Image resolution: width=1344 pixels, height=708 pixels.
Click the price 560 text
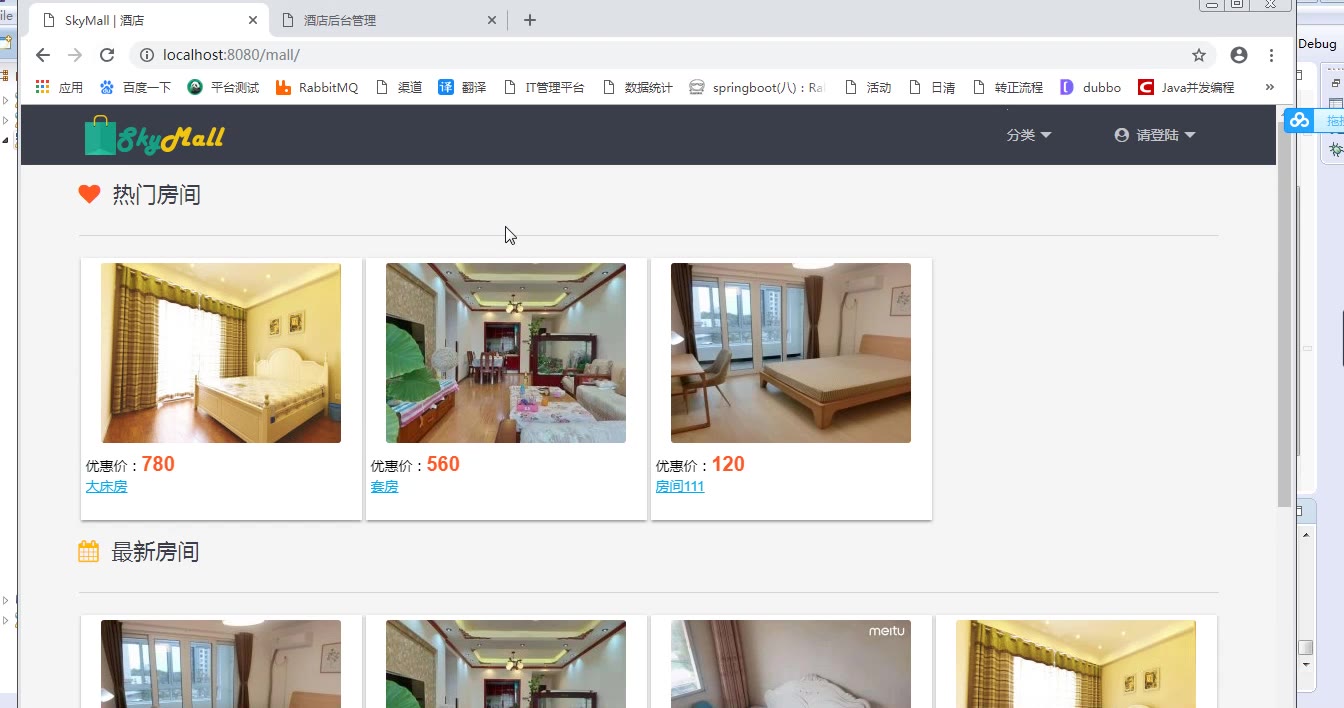click(x=443, y=464)
